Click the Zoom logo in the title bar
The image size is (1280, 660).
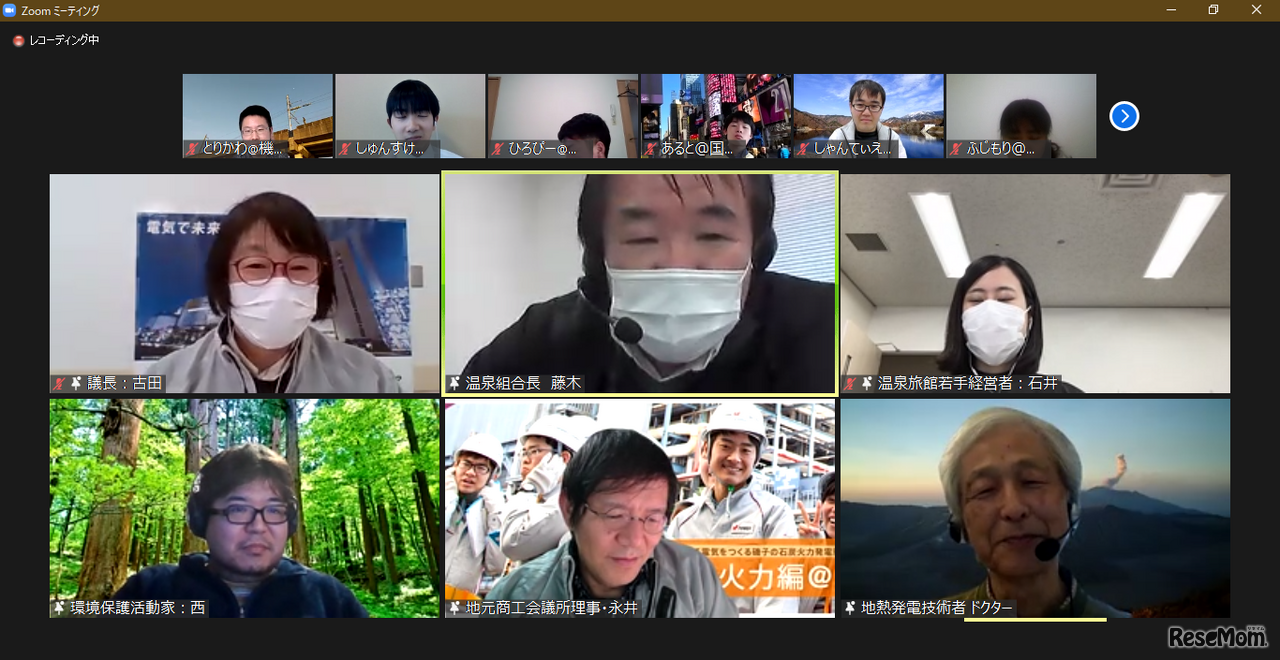point(10,10)
